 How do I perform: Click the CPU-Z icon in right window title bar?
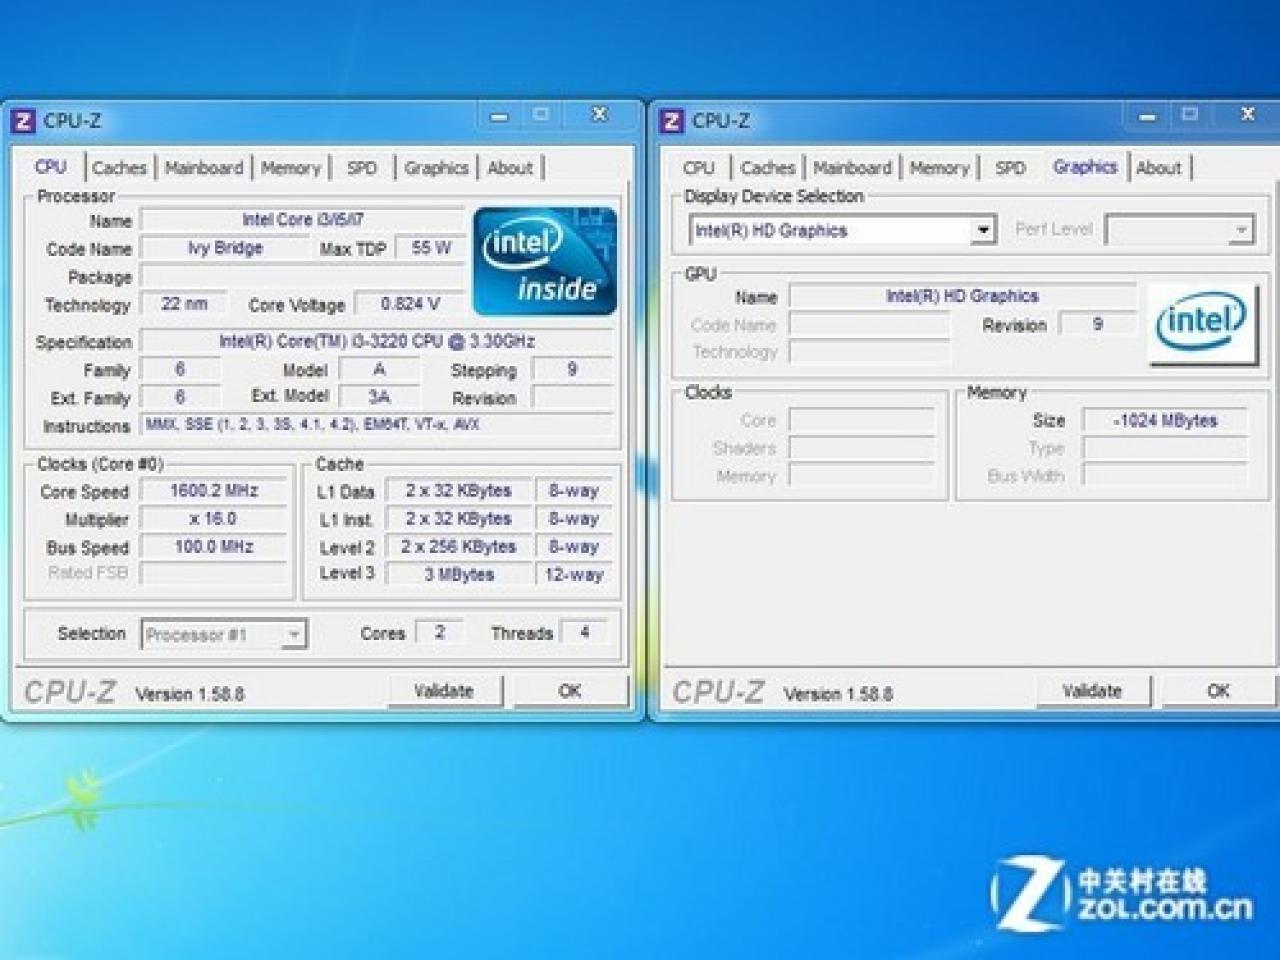pyautogui.click(x=672, y=121)
